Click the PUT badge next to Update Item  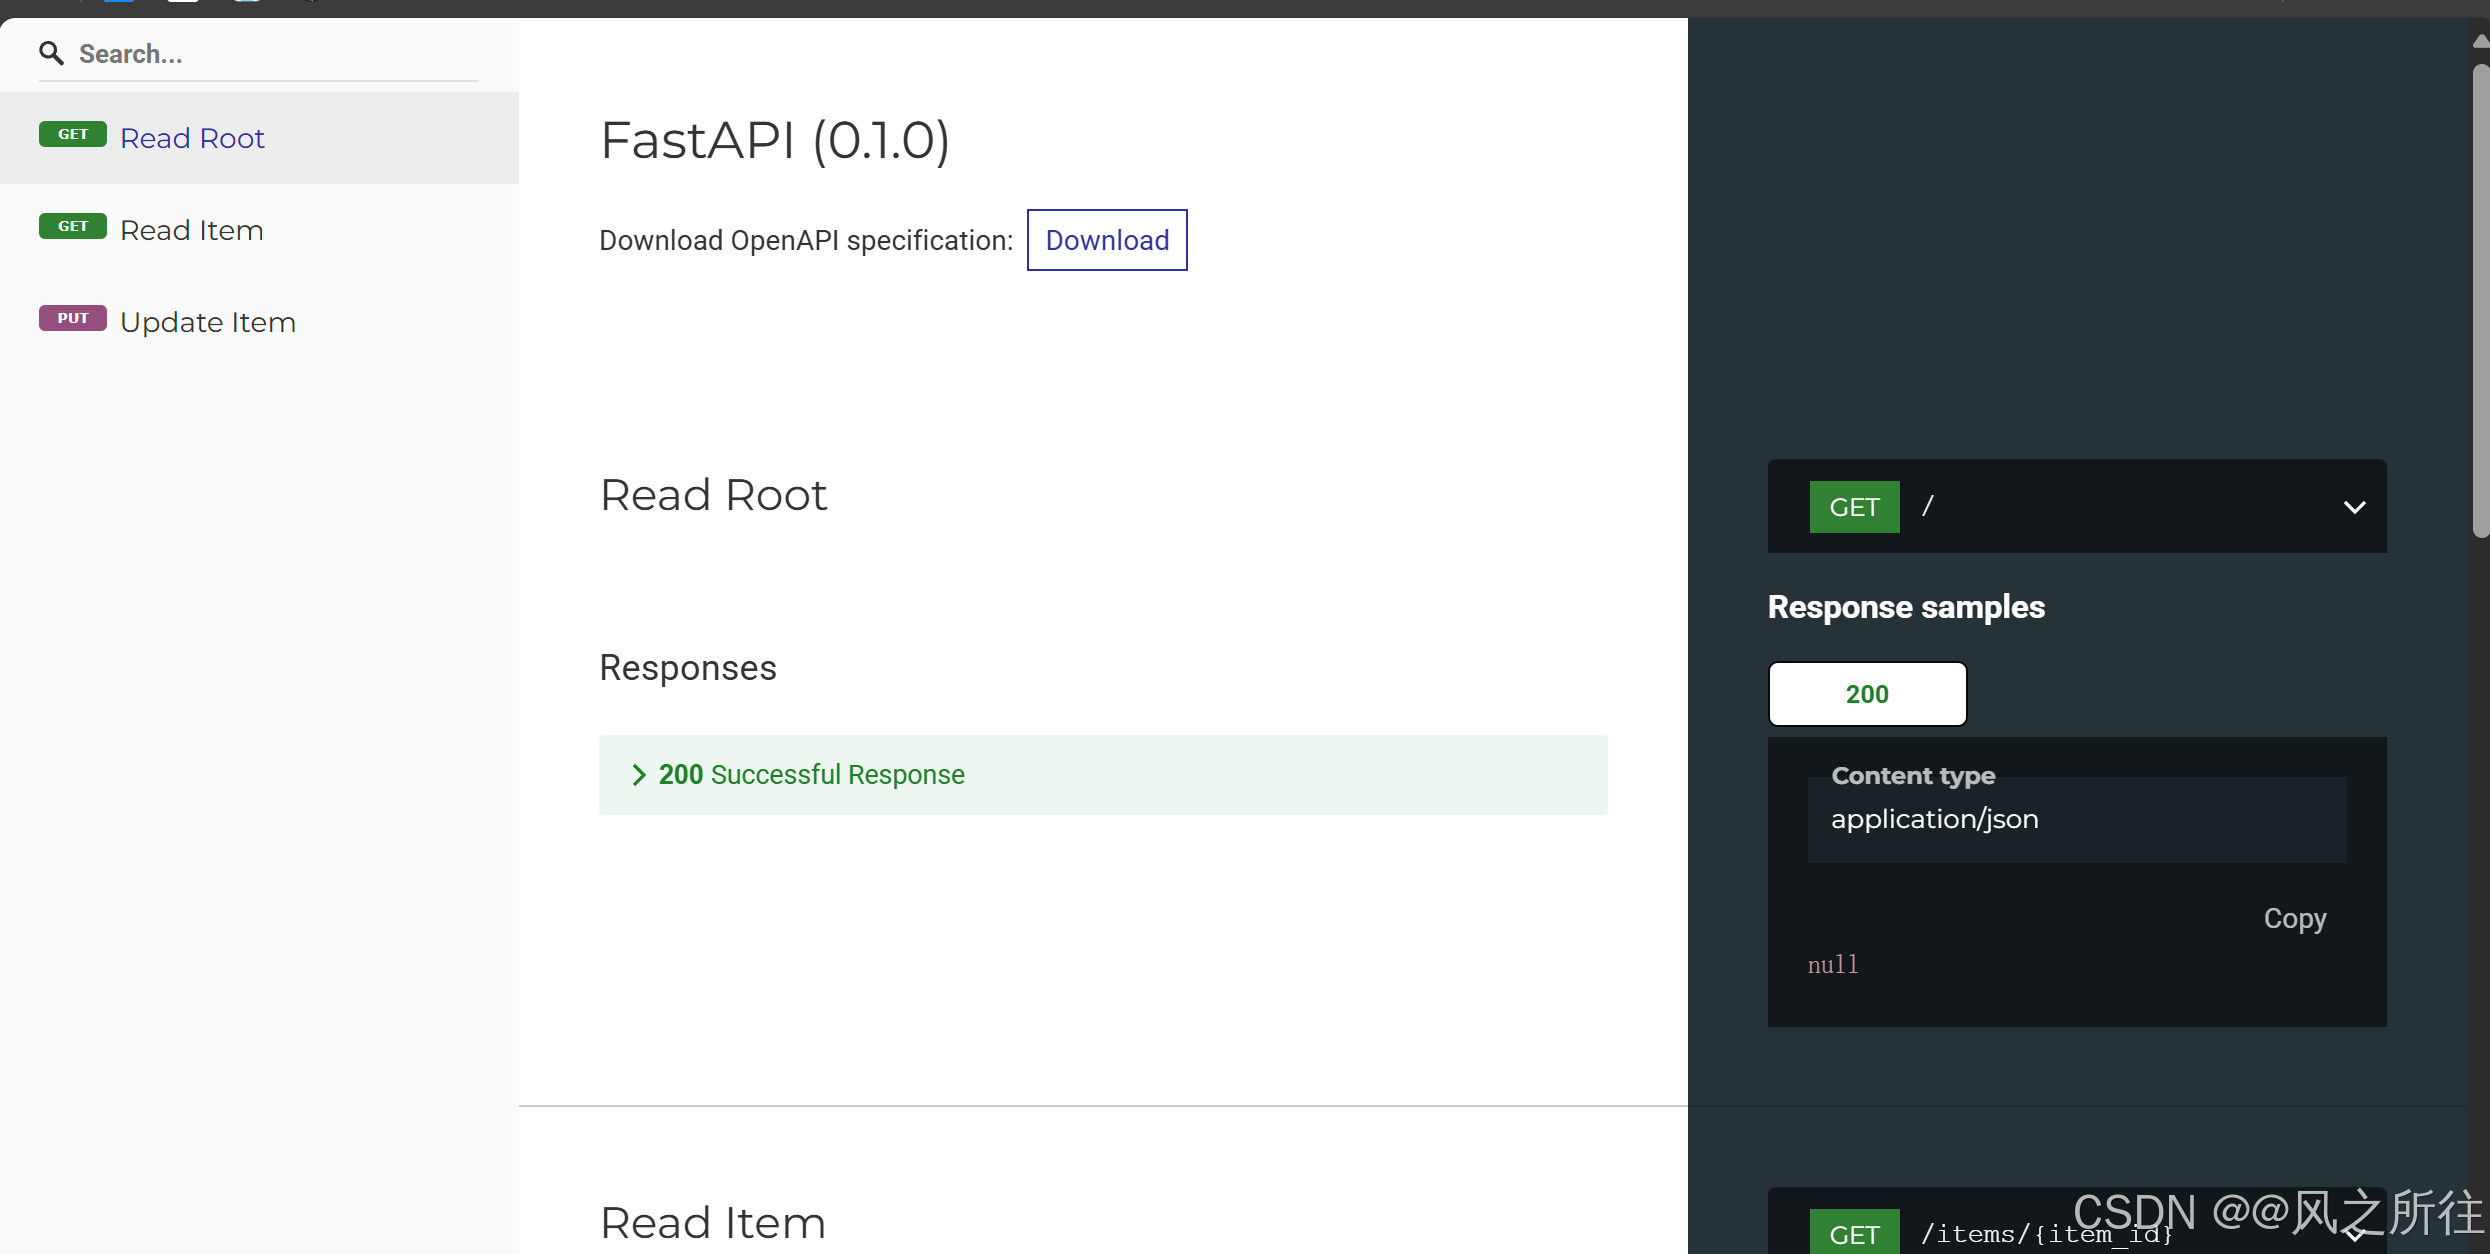click(x=73, y=318)
